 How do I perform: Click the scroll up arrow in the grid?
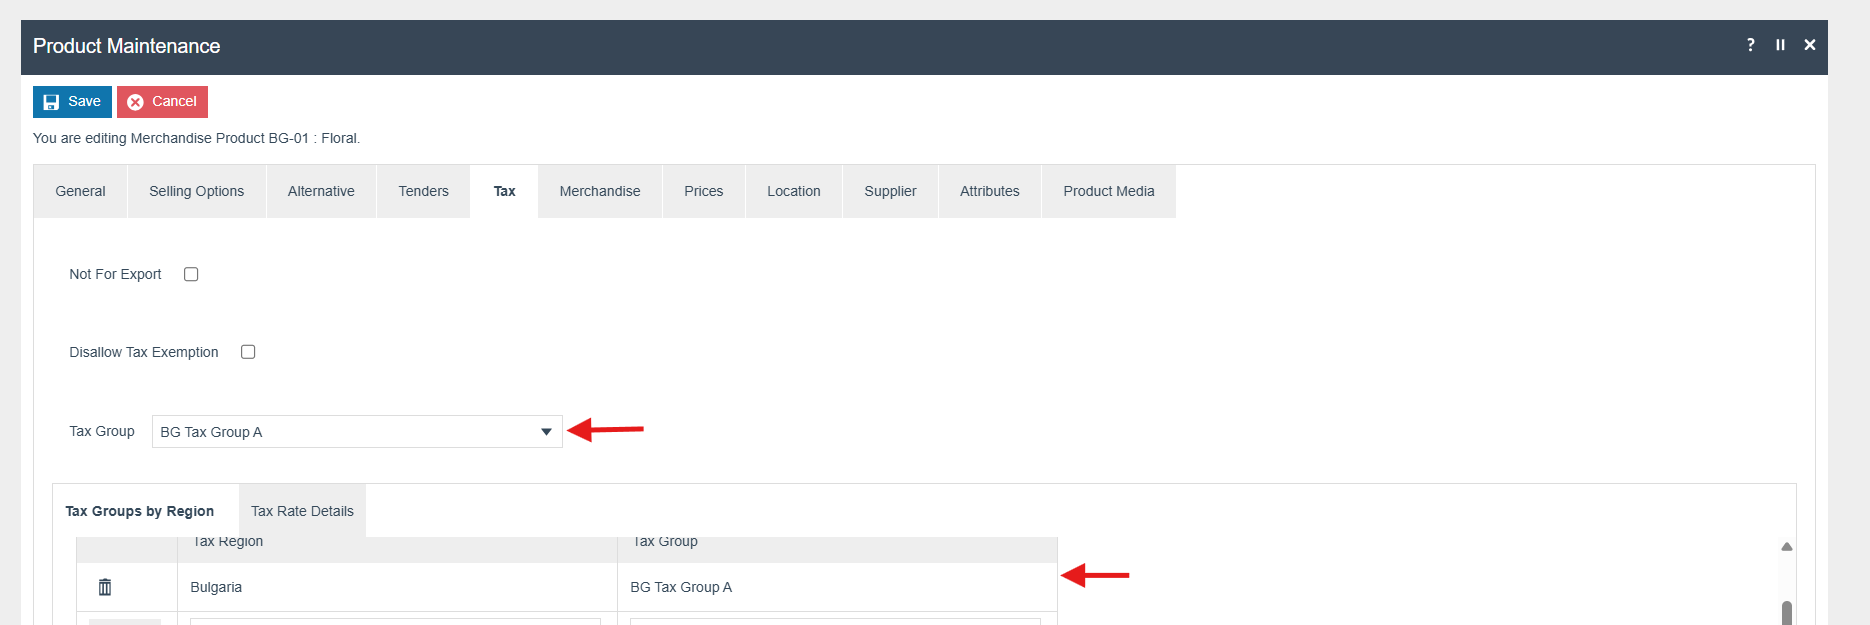click(x=1786, y=547)
